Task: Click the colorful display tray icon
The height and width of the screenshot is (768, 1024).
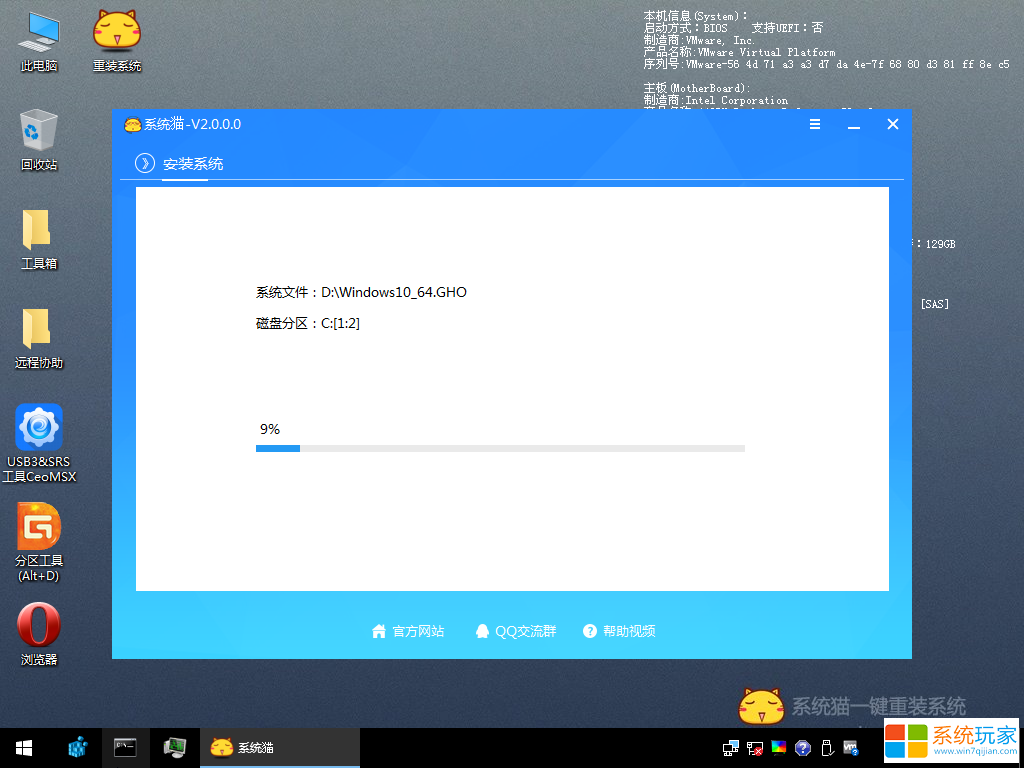Action: [x=779, y=748]
